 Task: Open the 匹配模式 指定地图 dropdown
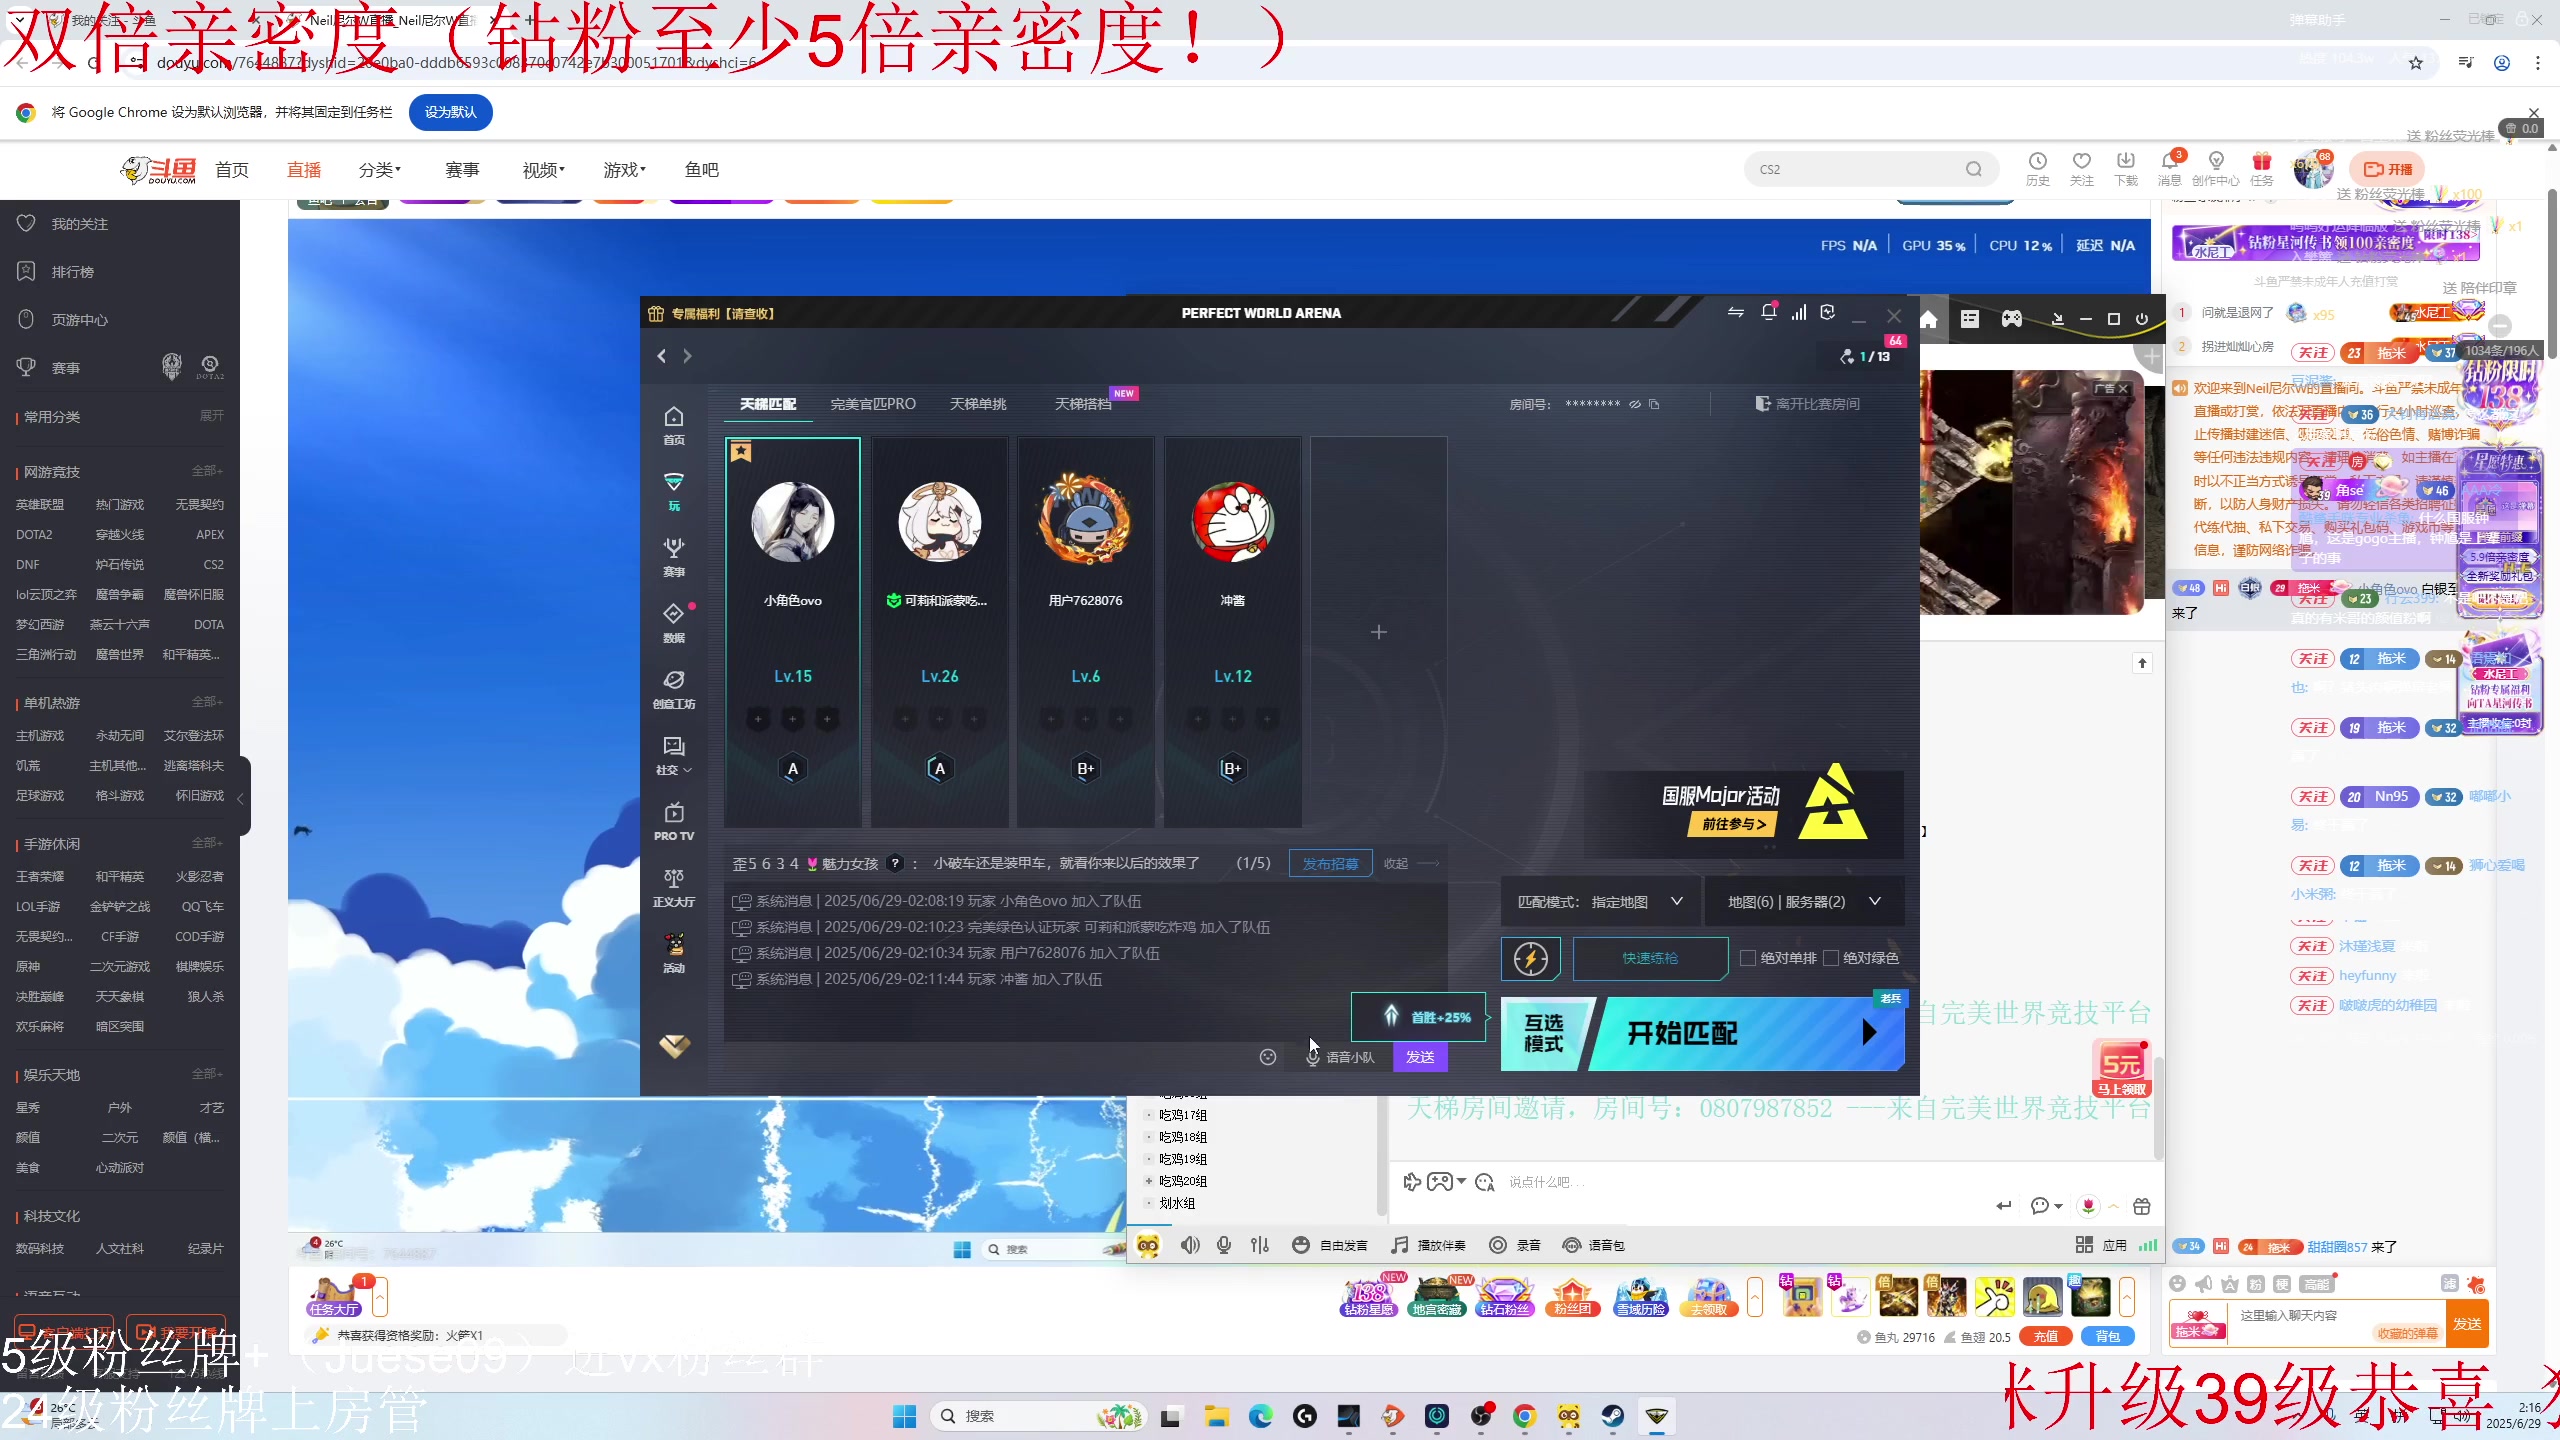1600,902
